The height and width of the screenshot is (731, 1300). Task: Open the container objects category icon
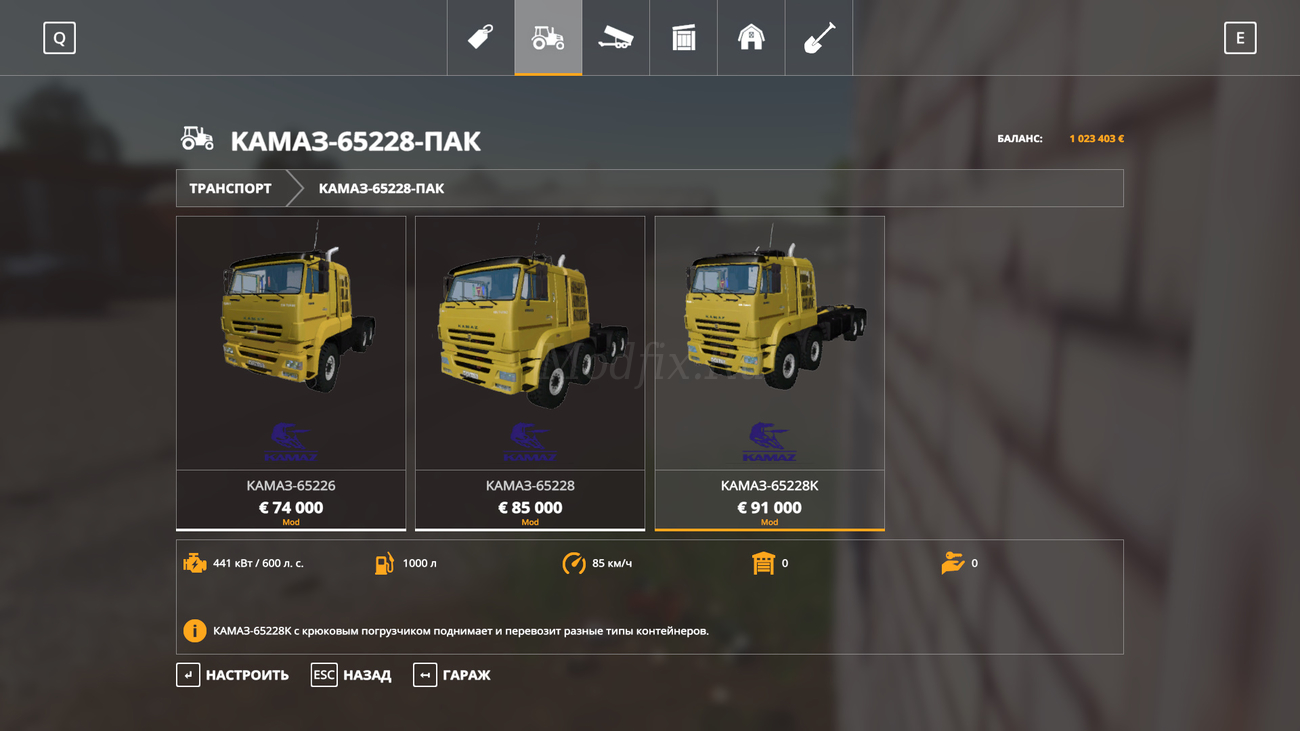pyautogui.click(x=684, y=38)
